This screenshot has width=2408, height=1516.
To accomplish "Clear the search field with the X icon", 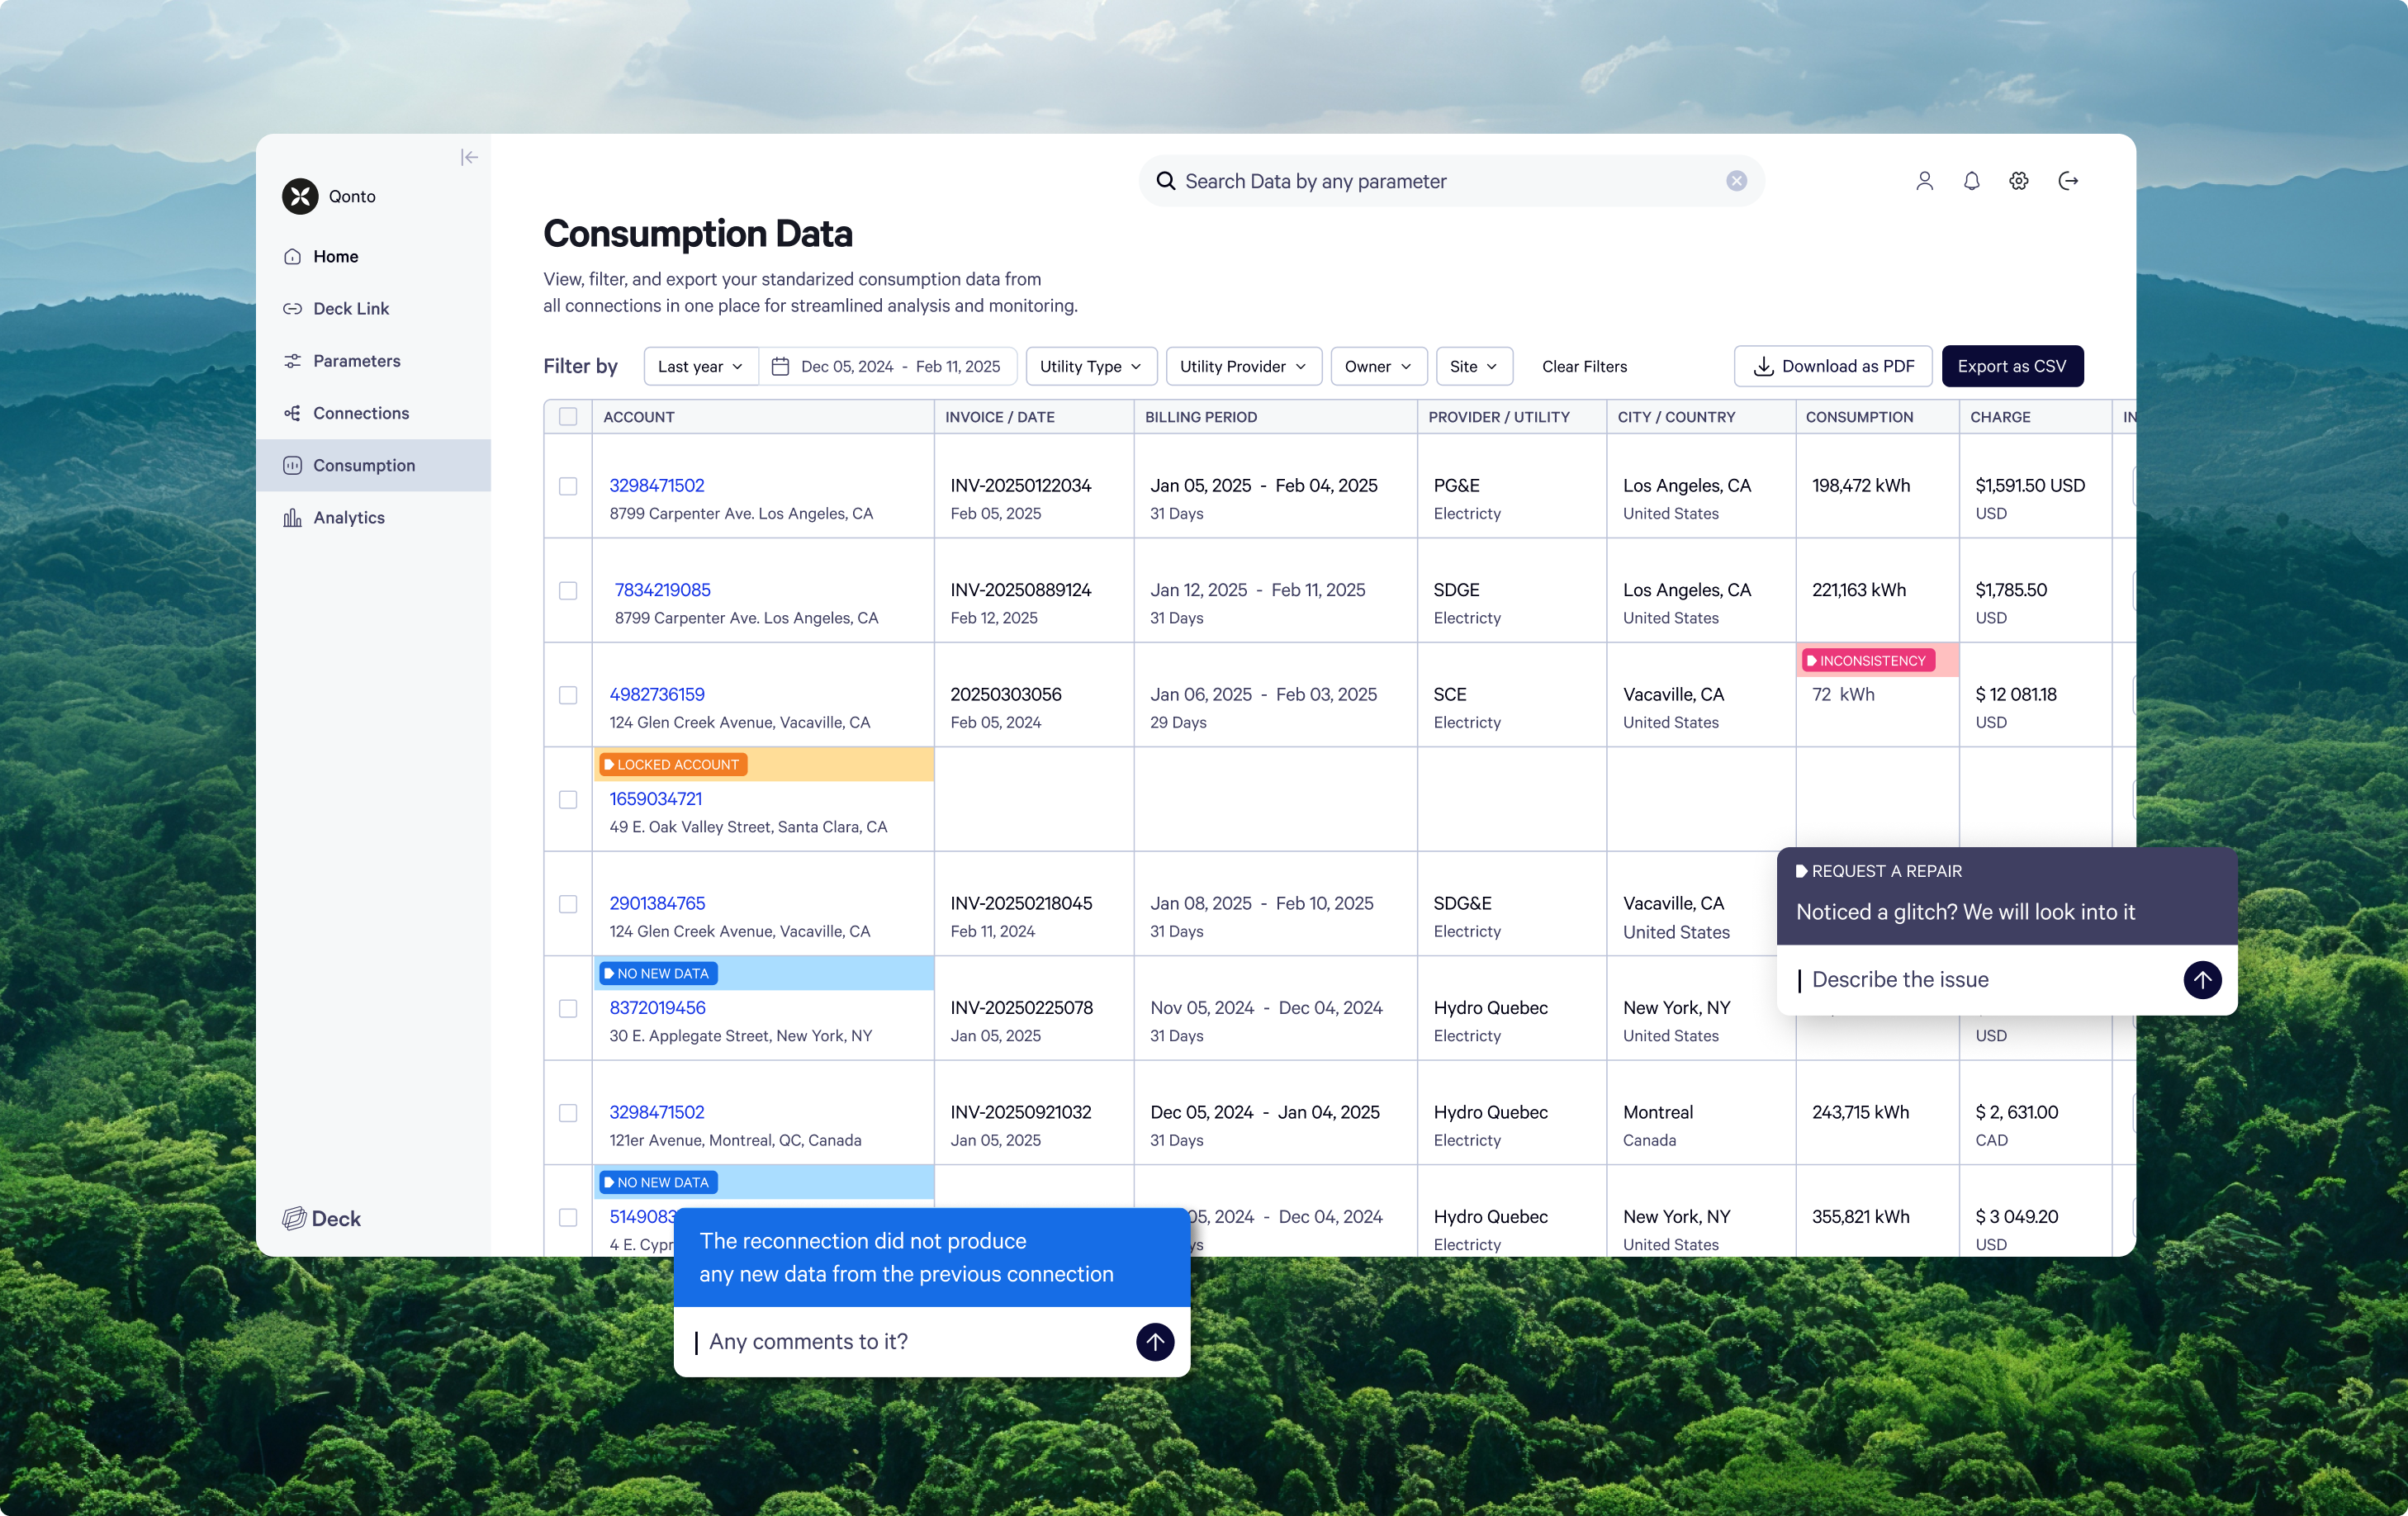I will pos(1736,181).
